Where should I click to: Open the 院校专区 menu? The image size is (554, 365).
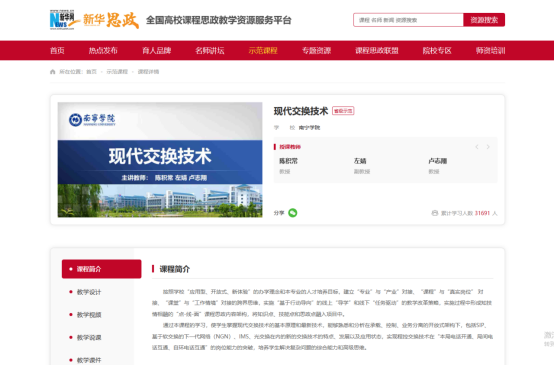[437, 51]
